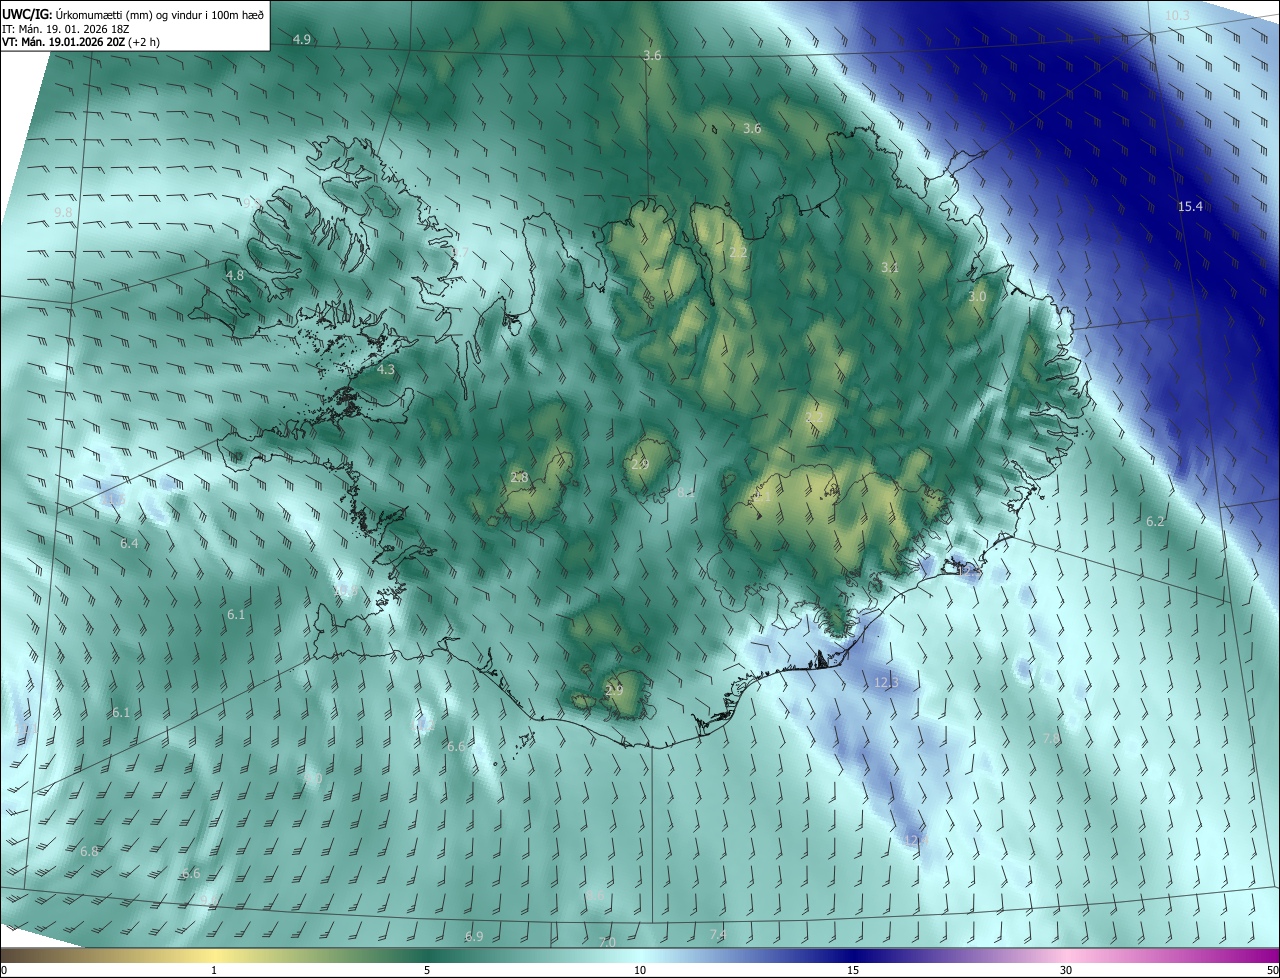This screenshot has width=1280, height=978.
Task: Click the 6.8 value label on the map
Action: 89,851
